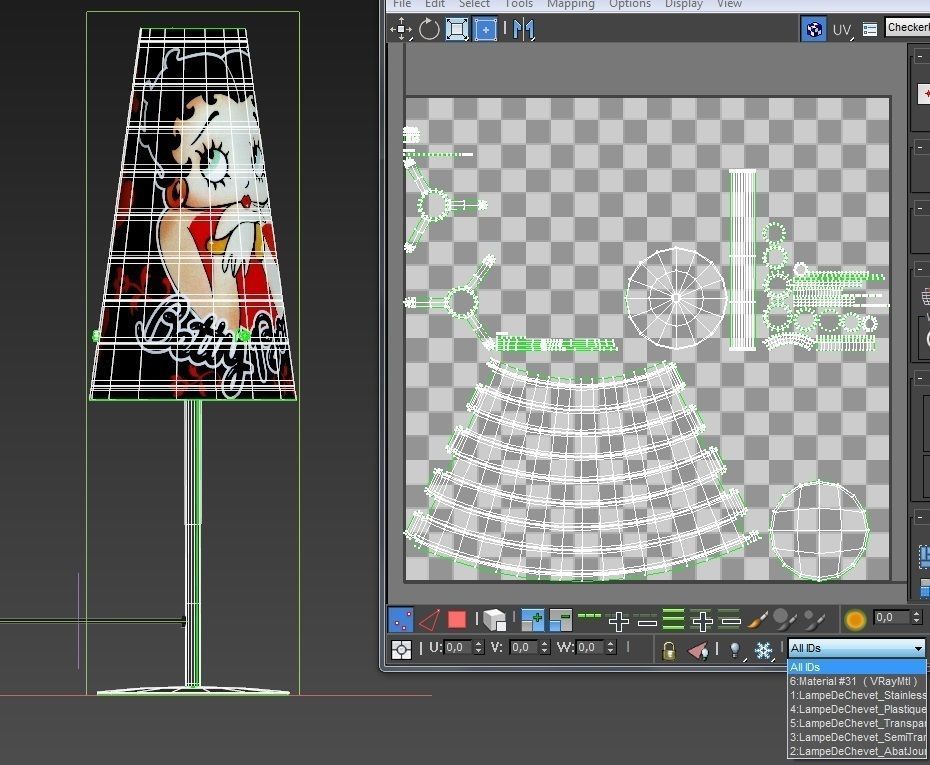Toggle Absolute/Relative coordinate entry icon
This screenshot has height=765, width=930.
click(x=402, y=650)
